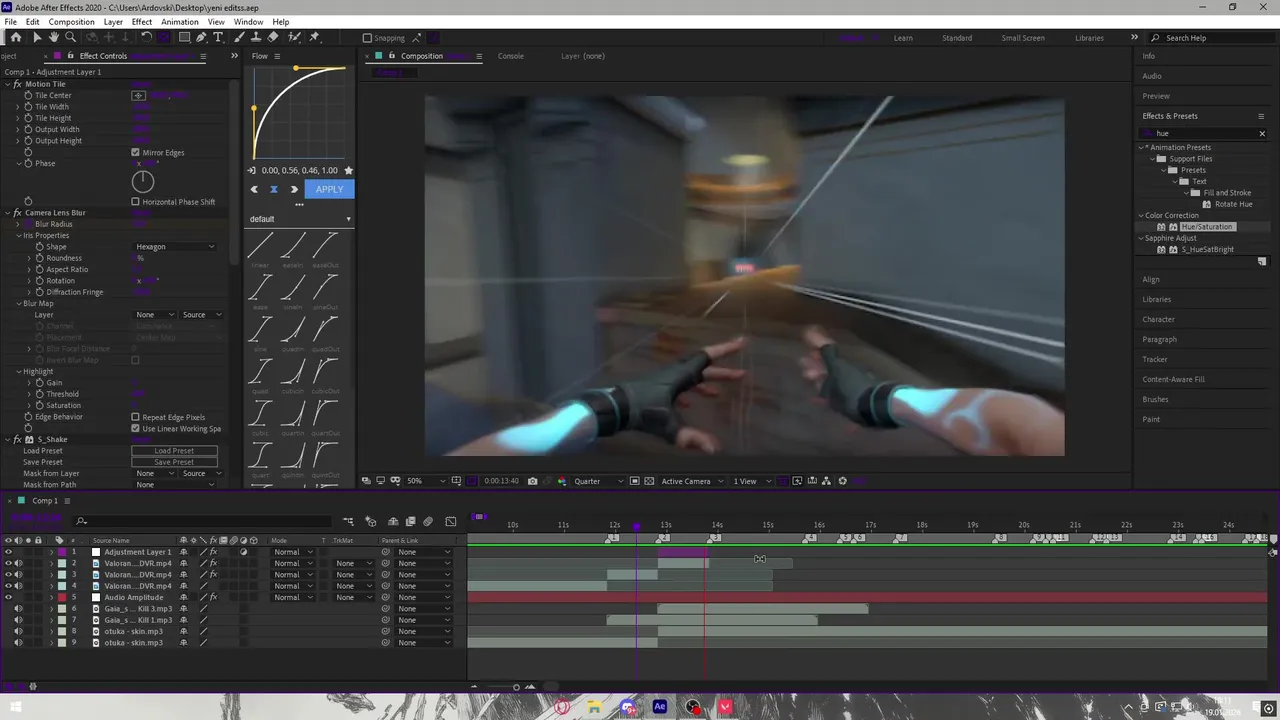Mute the Gaia_s Kill 3.mp3 audio layer

tap(18, 609)
